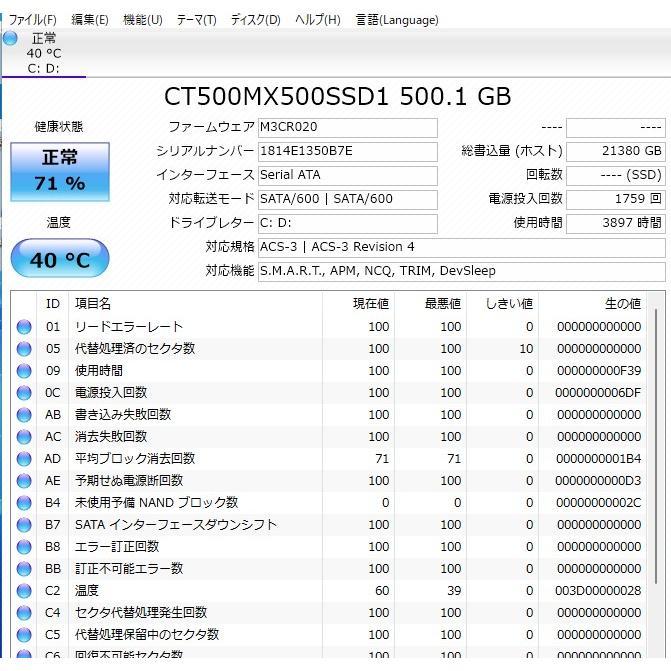Screen dimensions: 671x671
Task: Click raw value 0000000001B4
Action: [x=598, y=459]
